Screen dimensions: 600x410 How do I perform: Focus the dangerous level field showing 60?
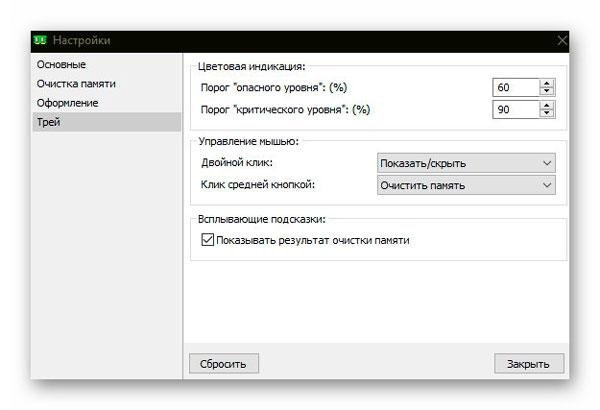coord(516,88)
